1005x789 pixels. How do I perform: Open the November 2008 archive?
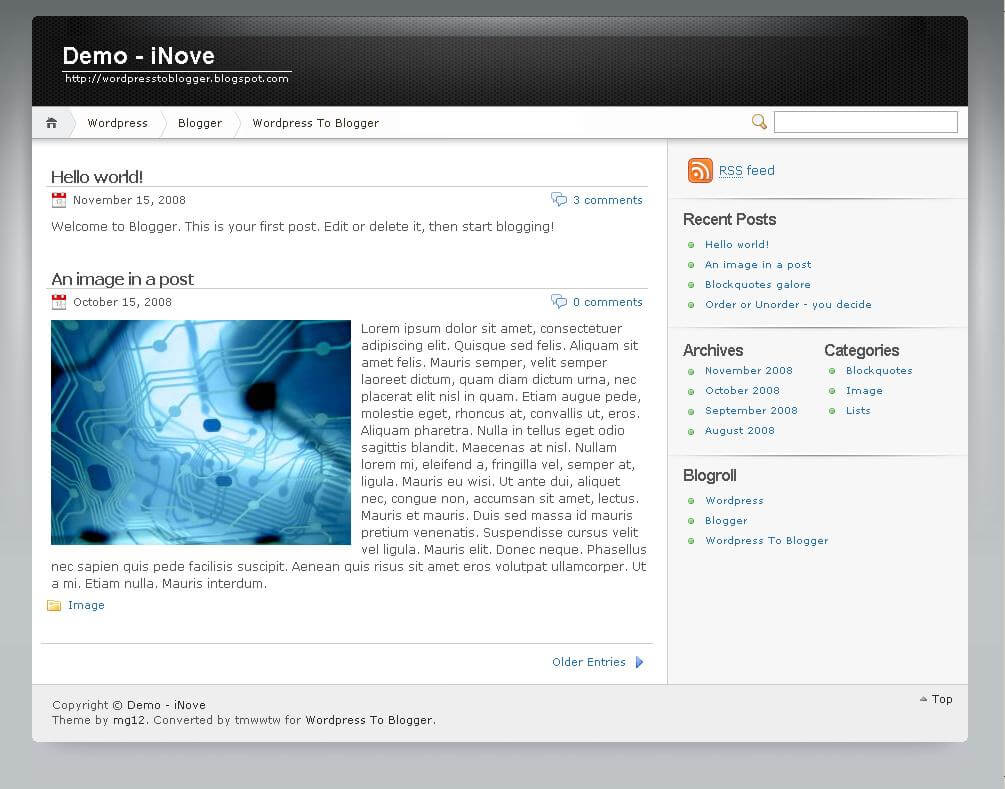pyautogui.click(x=749, y=370)
